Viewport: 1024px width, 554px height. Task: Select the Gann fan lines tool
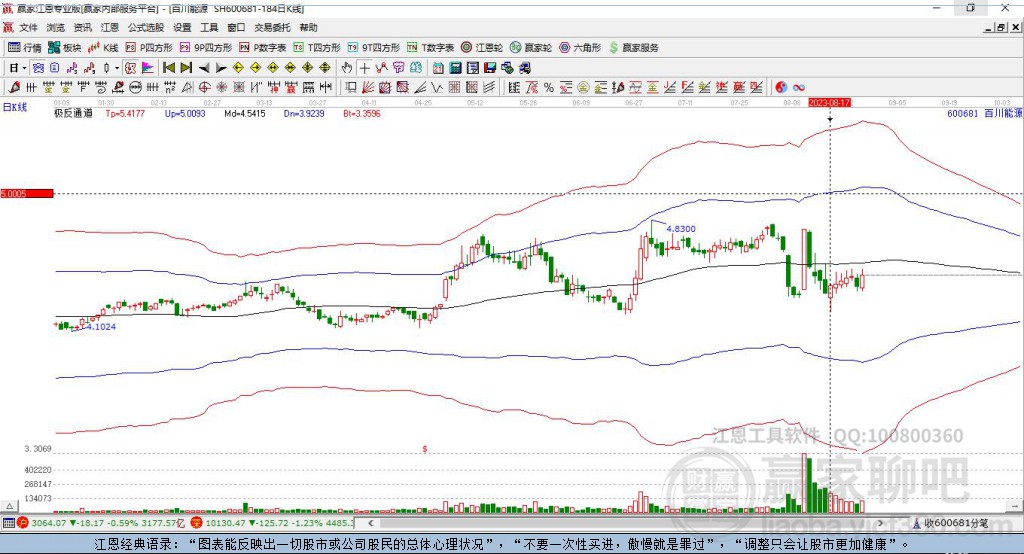368,88
